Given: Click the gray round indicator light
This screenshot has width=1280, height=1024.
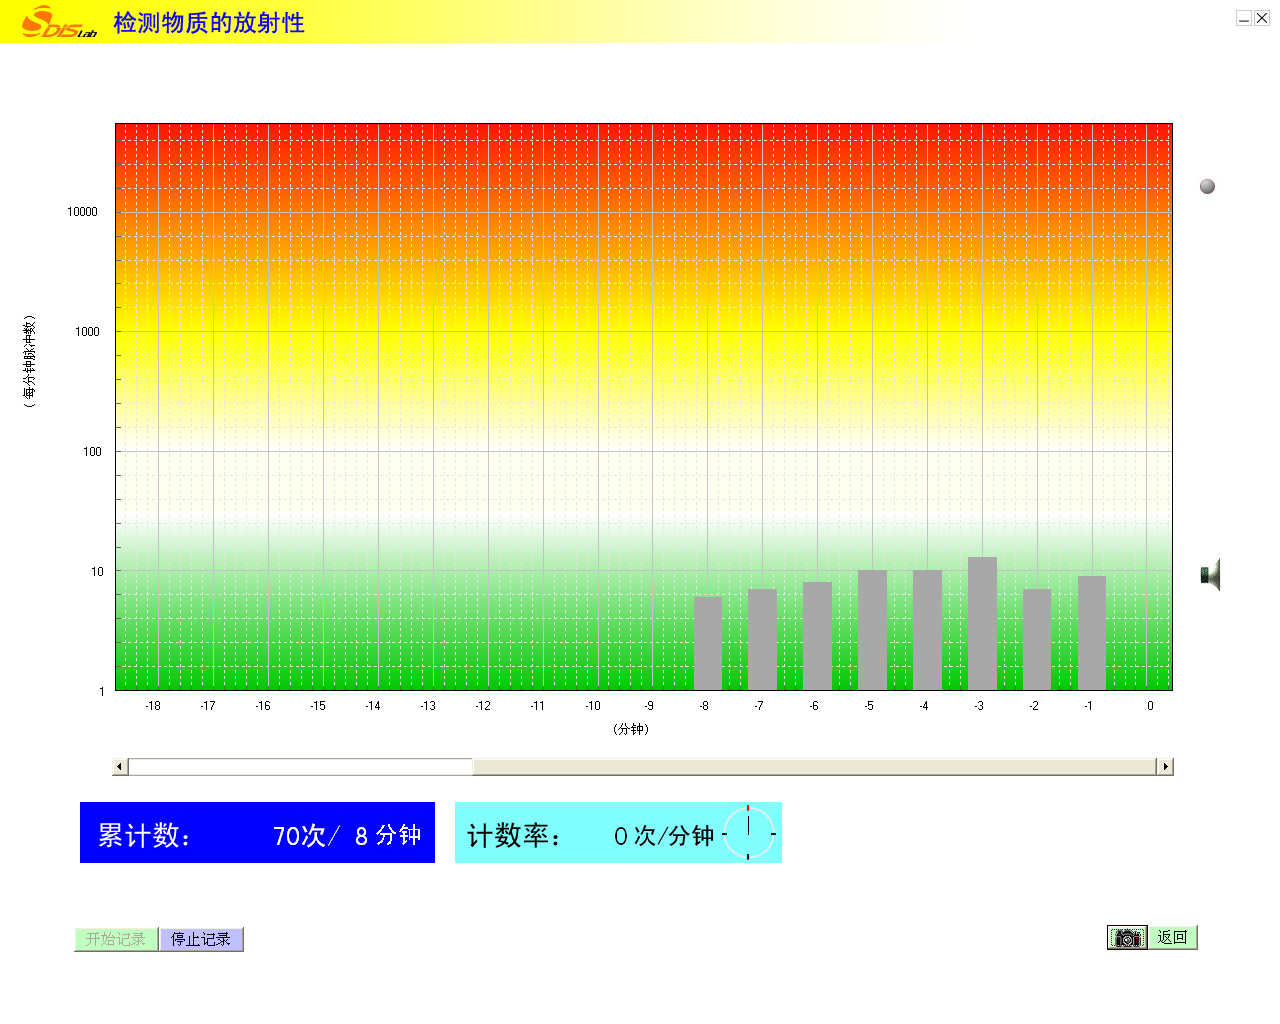Looking at the screenshot, I should pos(1207,186).
